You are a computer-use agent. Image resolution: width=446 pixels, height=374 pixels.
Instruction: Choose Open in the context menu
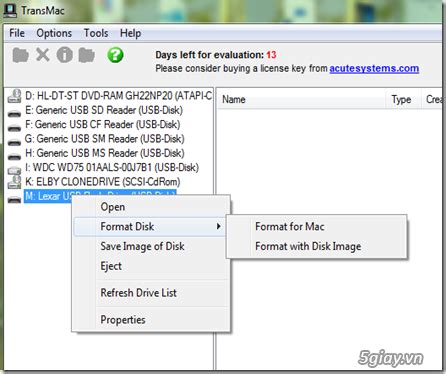click(151, 207)
